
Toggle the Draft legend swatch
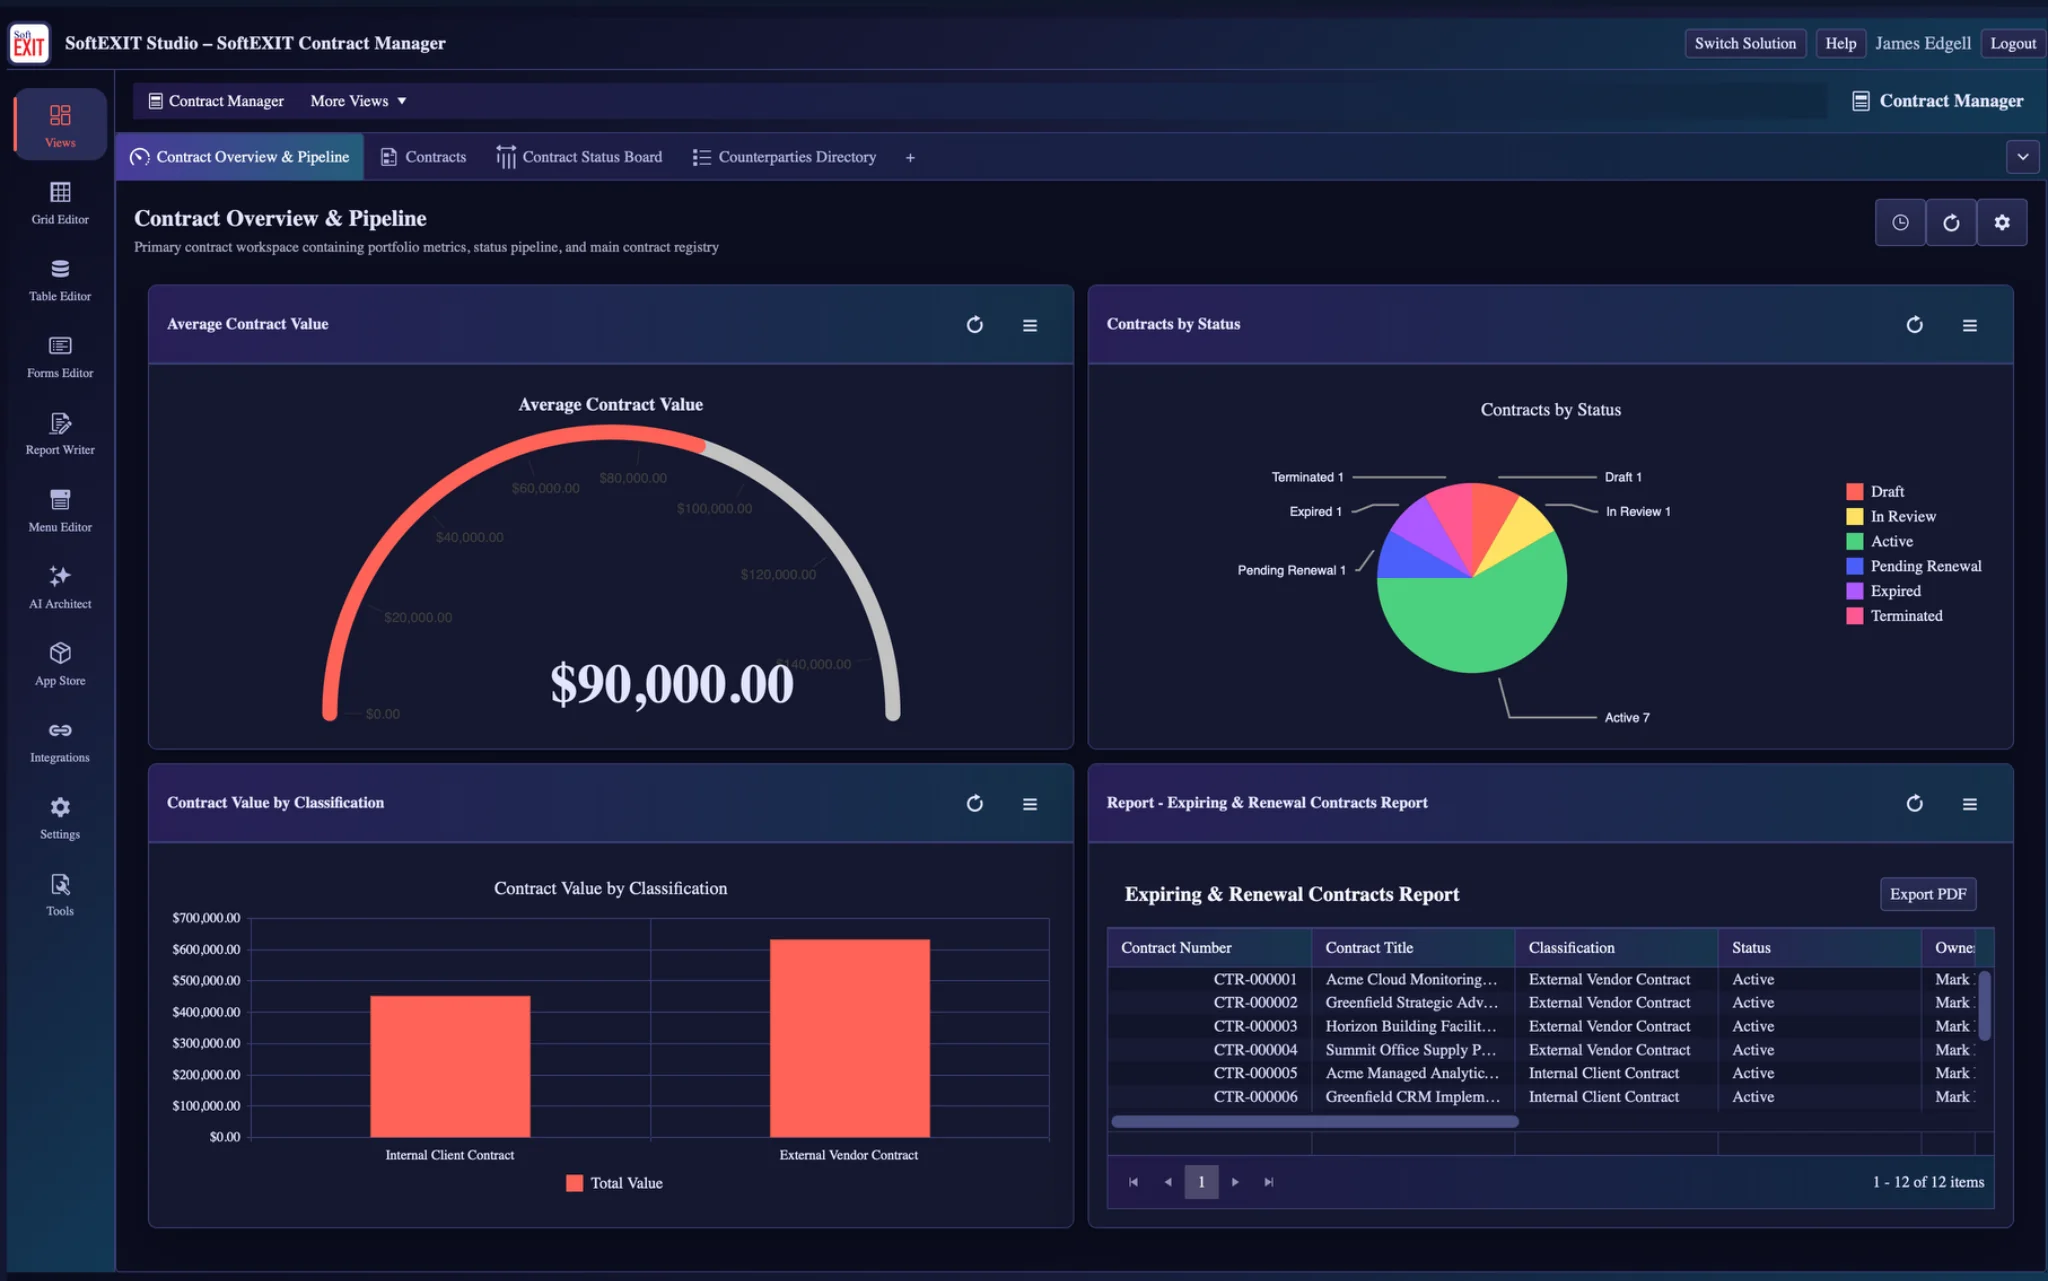click(x=1855, y=492)
